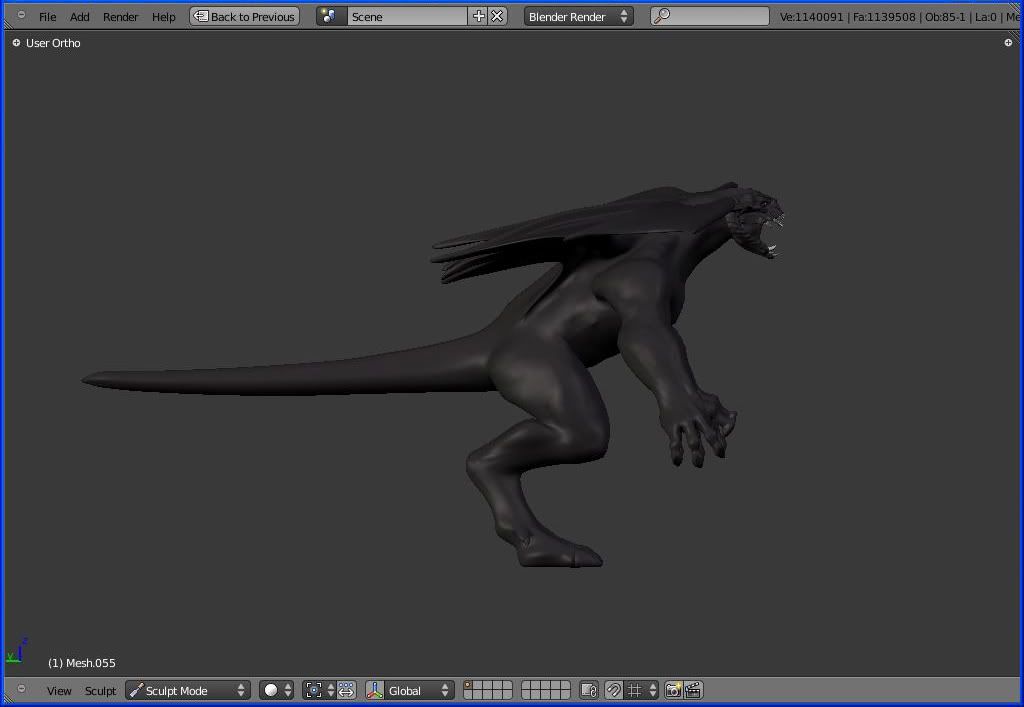This screenshot has width=1024, height=707.
Task: Click the search field in top header
Action: [710, 16]
